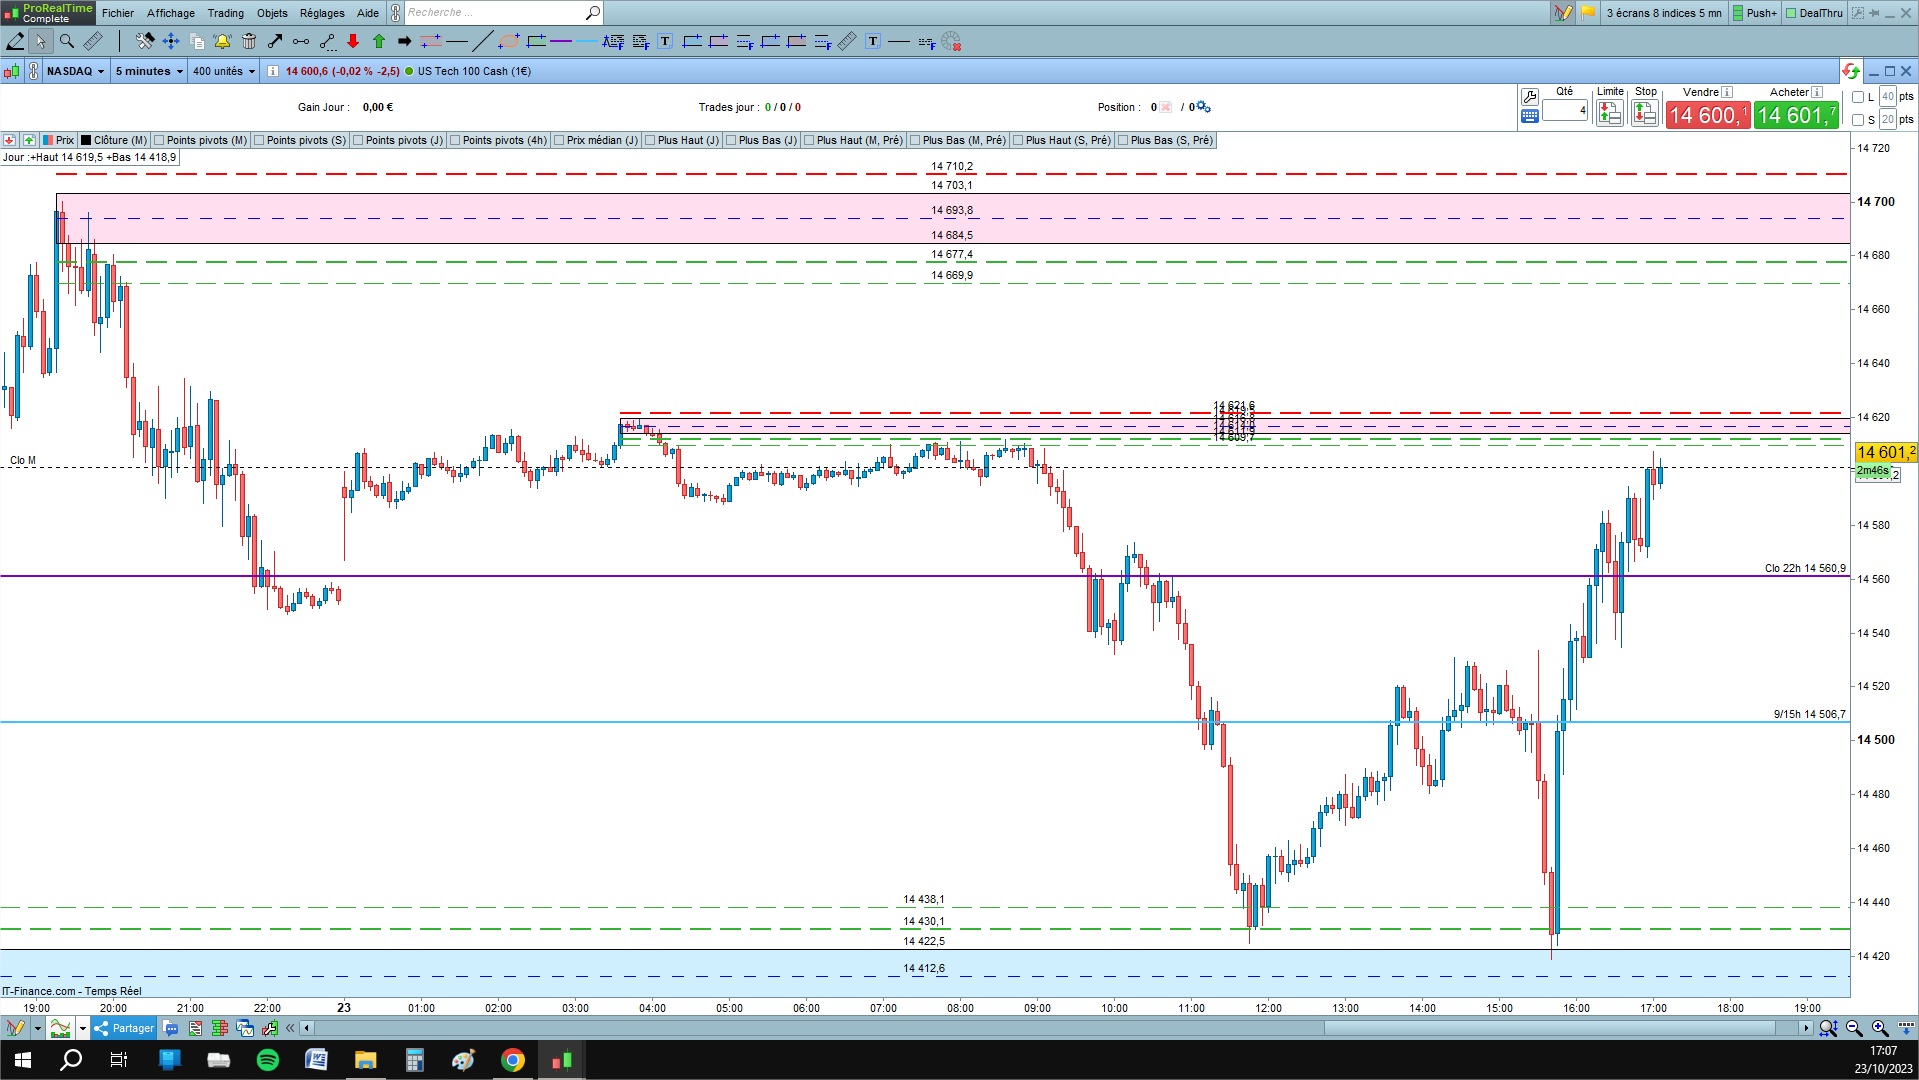This screenshot has width=1919, height=1080.
Task: Click the Vendre 14 600 sell button
Action: point(1707,115)
